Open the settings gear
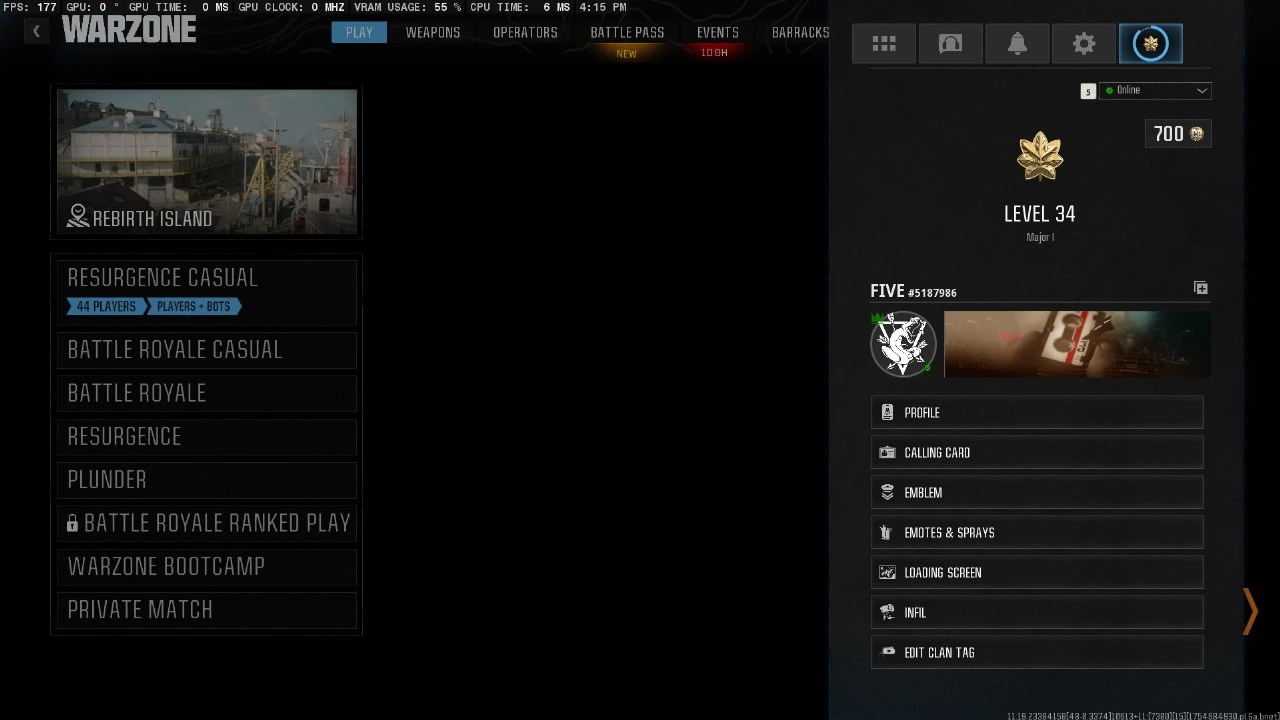 (1084, 44)
